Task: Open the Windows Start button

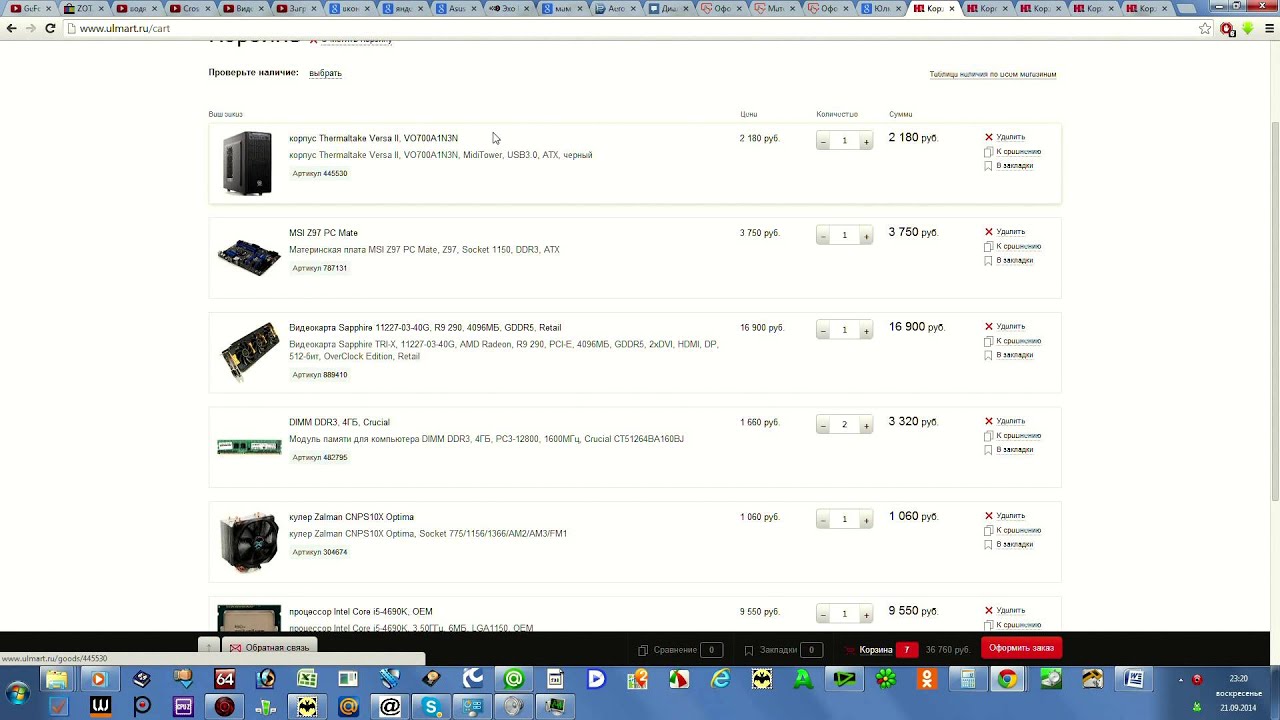Action: (x=18, y=693)
